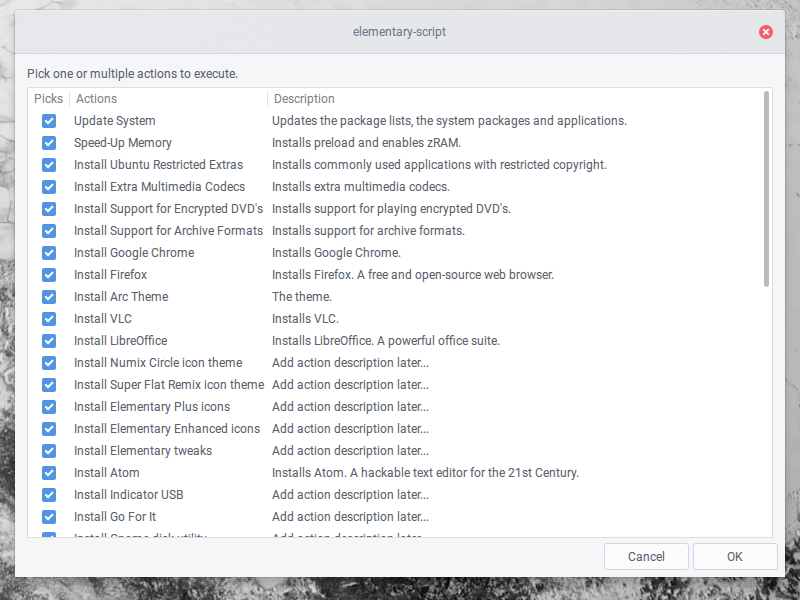Image resolution: width=800 pixels, height=600 pixels.
Task: Select the 'Install Indicator USB' action text
Action: pos(129,495)
